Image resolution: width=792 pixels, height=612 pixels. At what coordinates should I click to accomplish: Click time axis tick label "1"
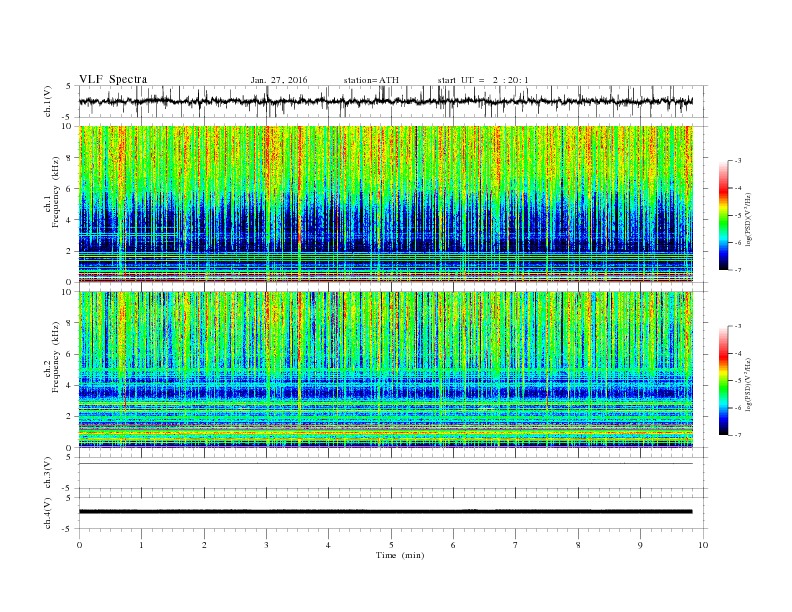(142, 545)
